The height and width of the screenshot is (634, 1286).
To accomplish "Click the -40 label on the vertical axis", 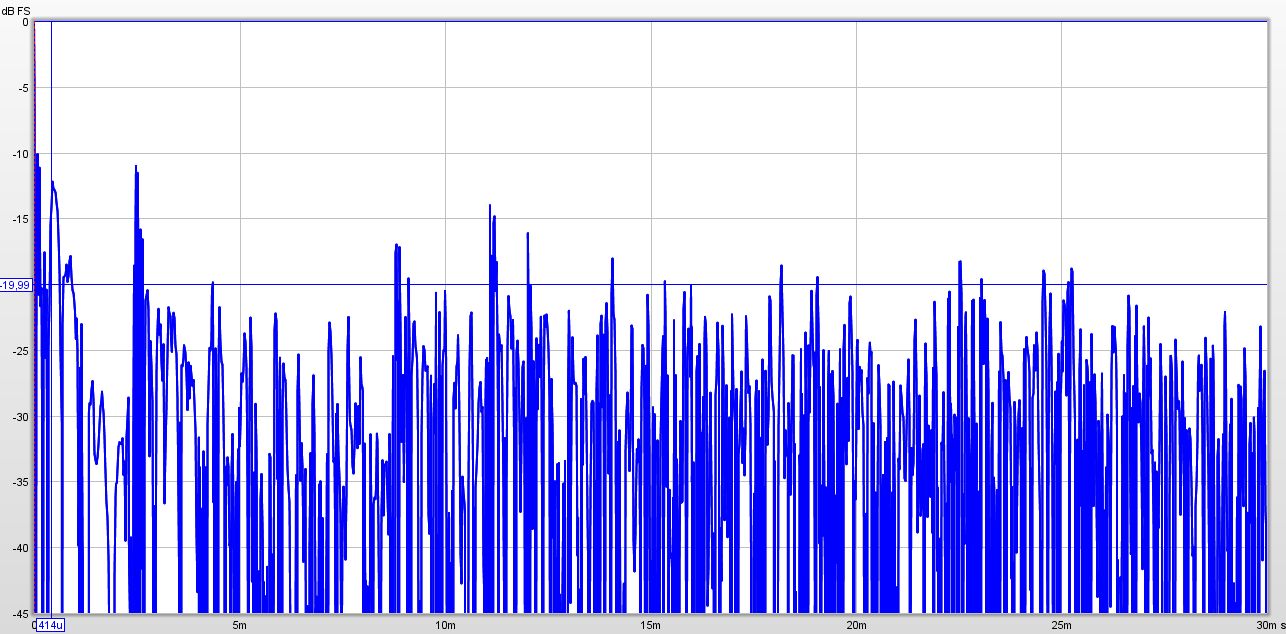I will pyautogui.click(x=23, y=548).
